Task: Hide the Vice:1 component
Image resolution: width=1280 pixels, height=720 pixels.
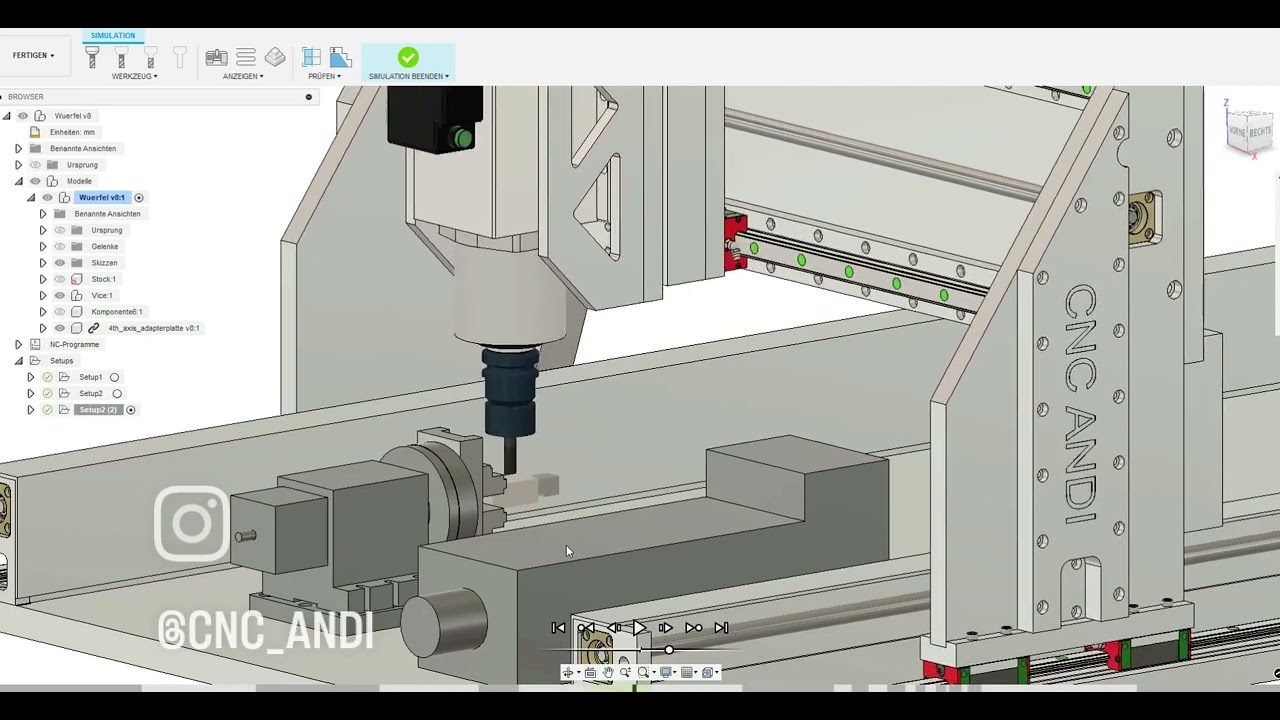Action: pos(60,295)
